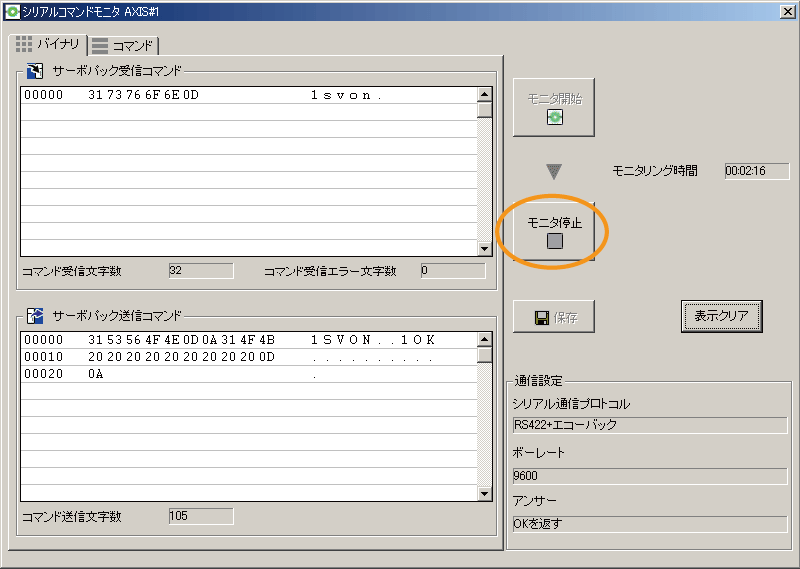Switch to the バイナリ binary tab

point(48,45)
